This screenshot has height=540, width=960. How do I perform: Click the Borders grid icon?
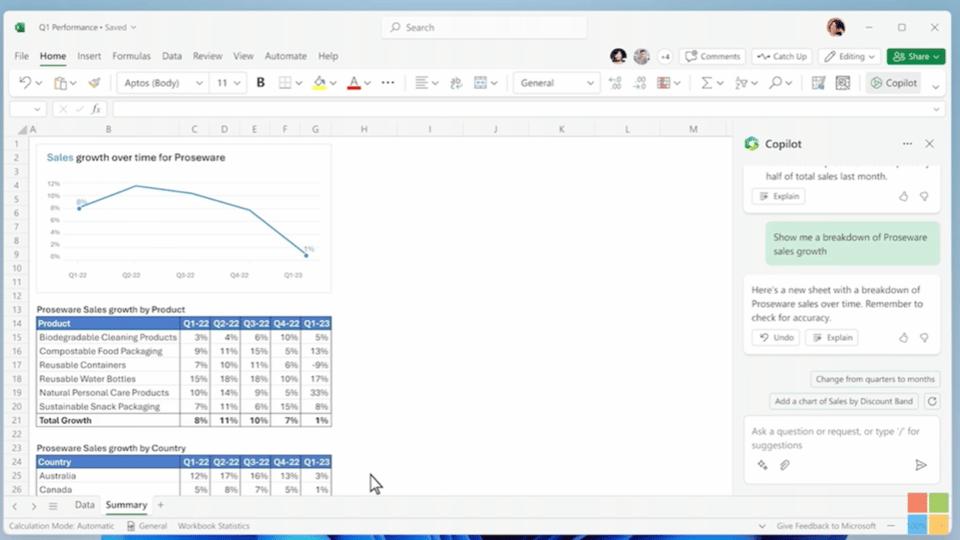pos(285,83)
